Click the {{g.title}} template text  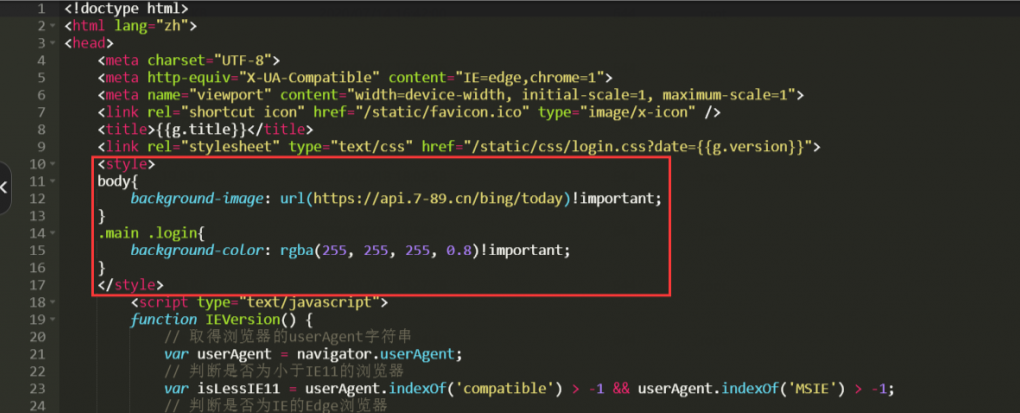coord(191,129)
